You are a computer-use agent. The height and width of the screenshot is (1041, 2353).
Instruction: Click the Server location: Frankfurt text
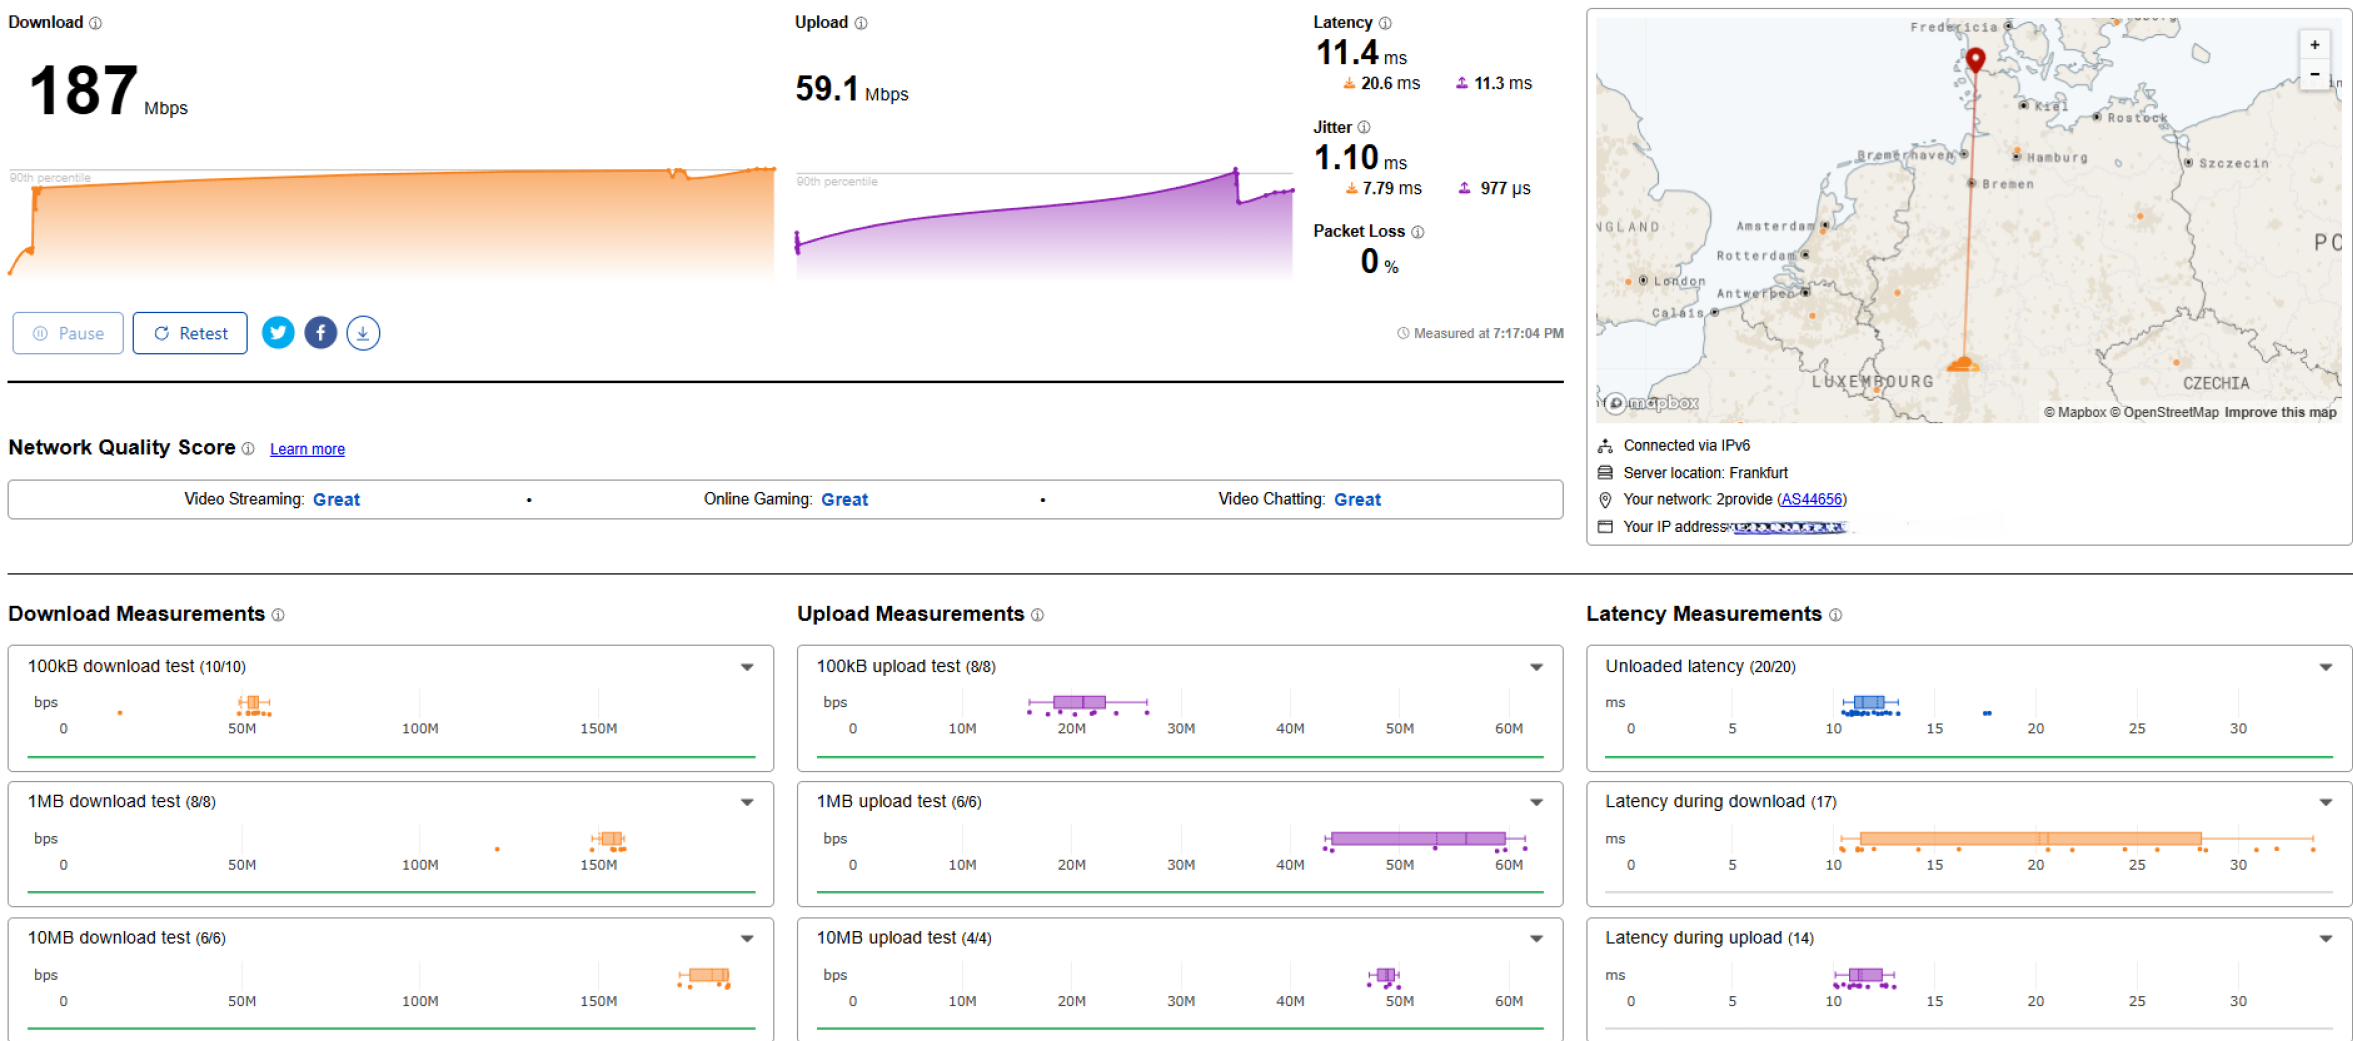pos(1705,473)
